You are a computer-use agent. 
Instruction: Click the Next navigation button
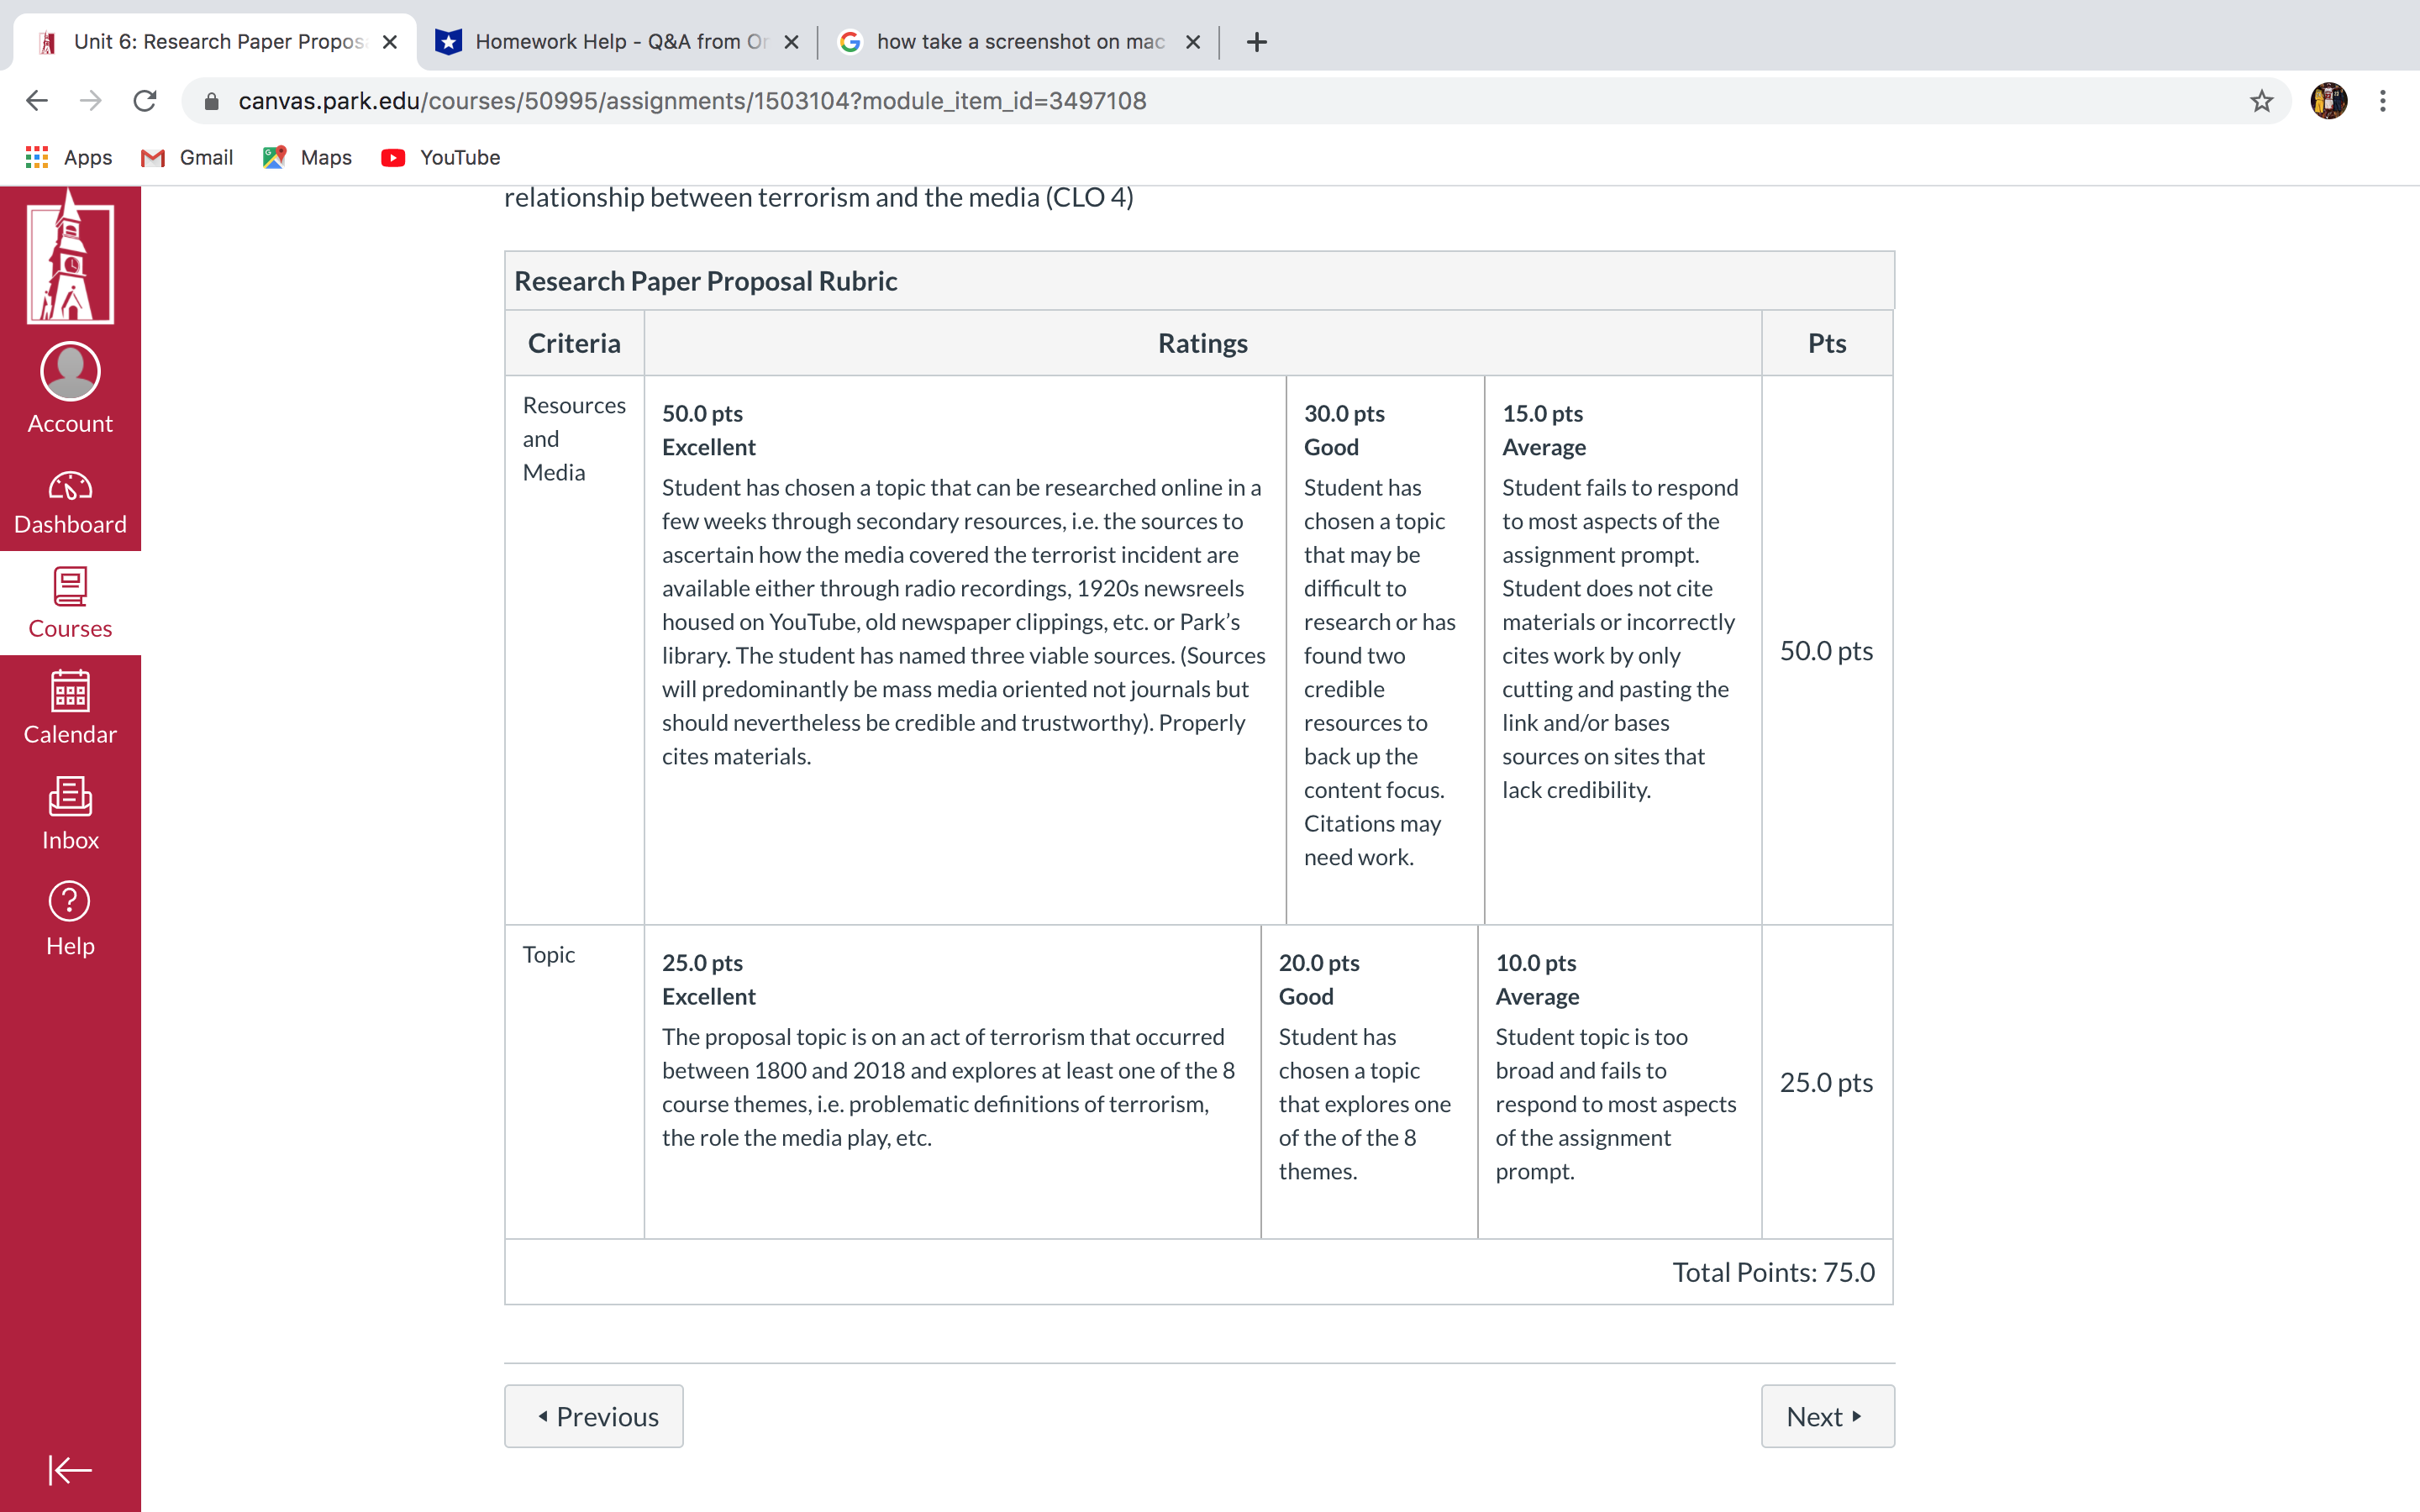click(1824, 1415)
